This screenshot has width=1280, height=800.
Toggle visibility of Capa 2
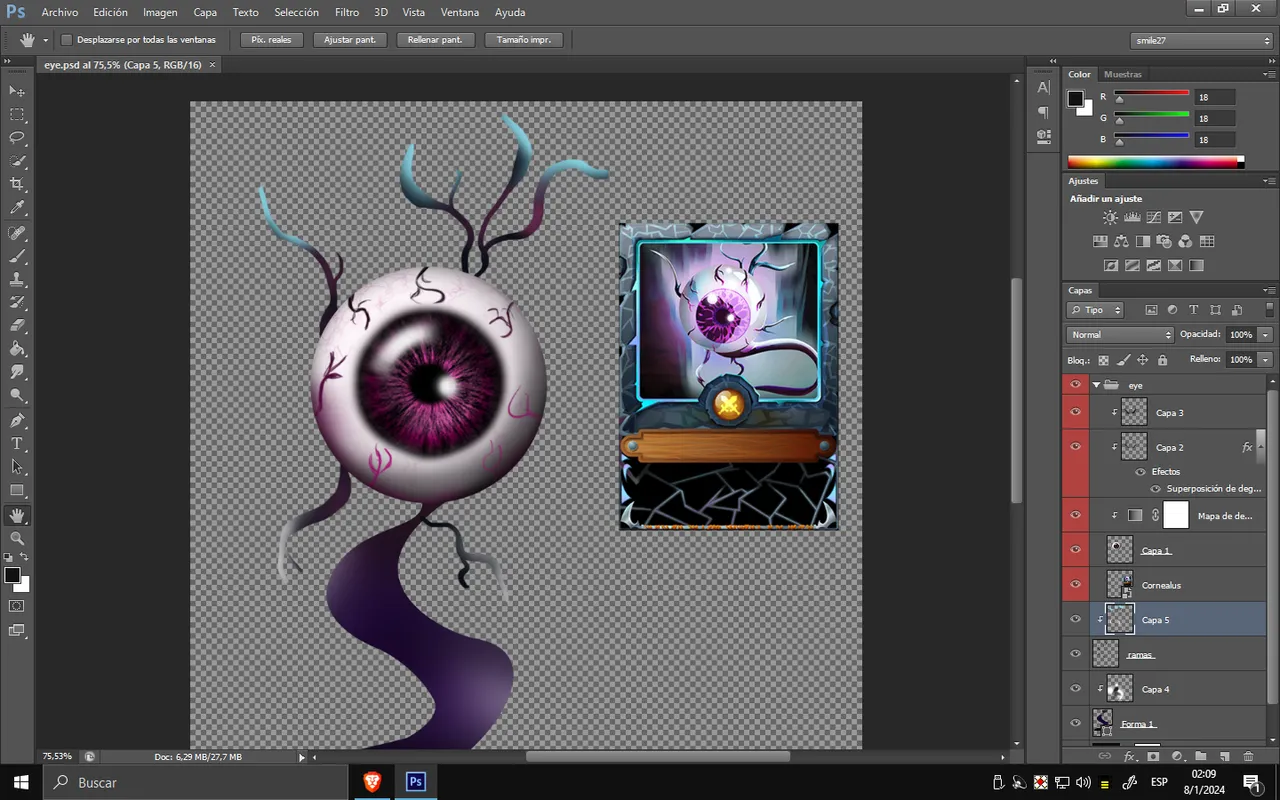1076,447
